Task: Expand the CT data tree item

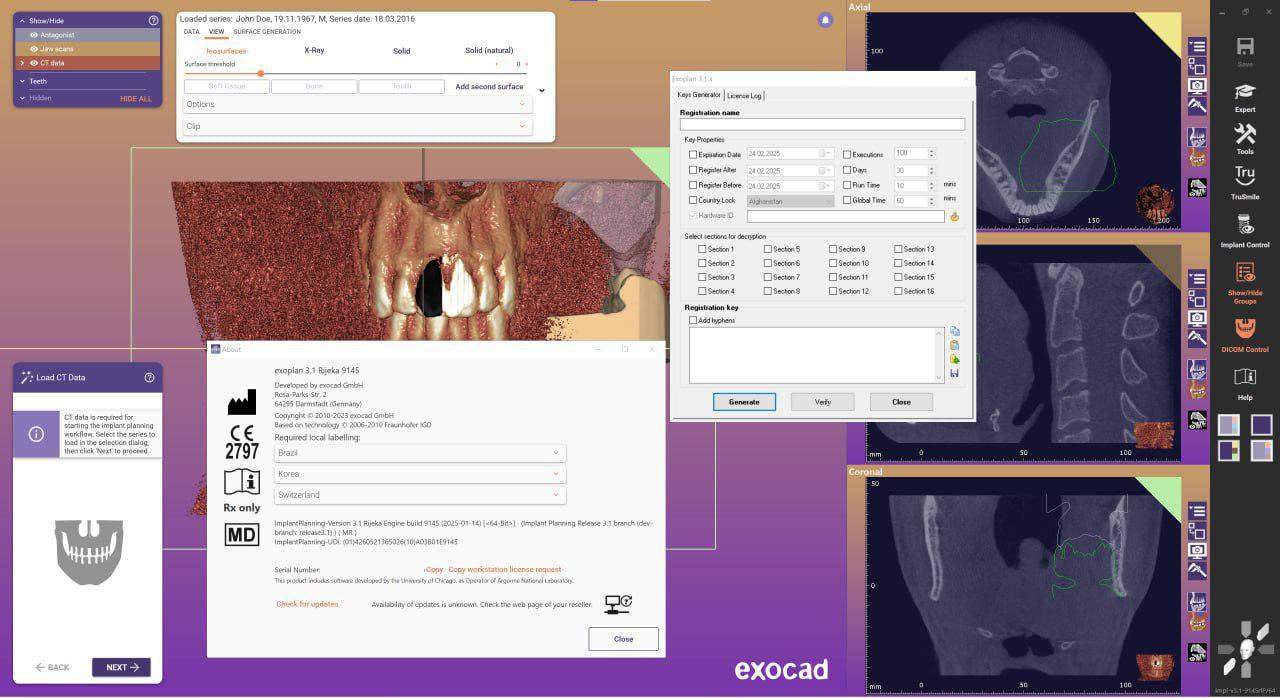Action: point(22,63)
